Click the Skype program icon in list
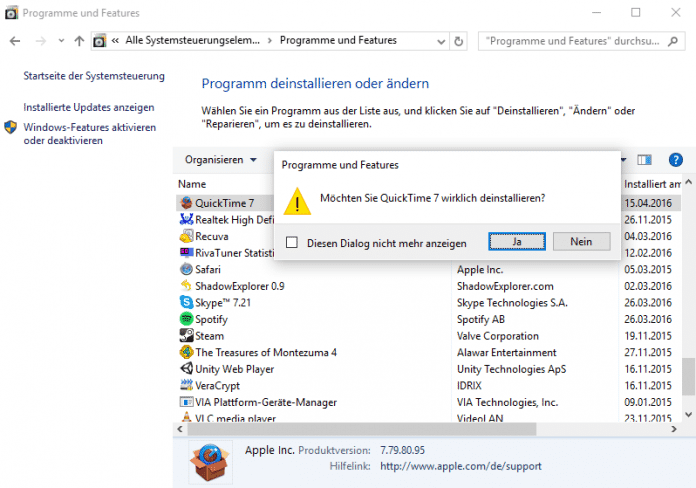 coord(186,303)
